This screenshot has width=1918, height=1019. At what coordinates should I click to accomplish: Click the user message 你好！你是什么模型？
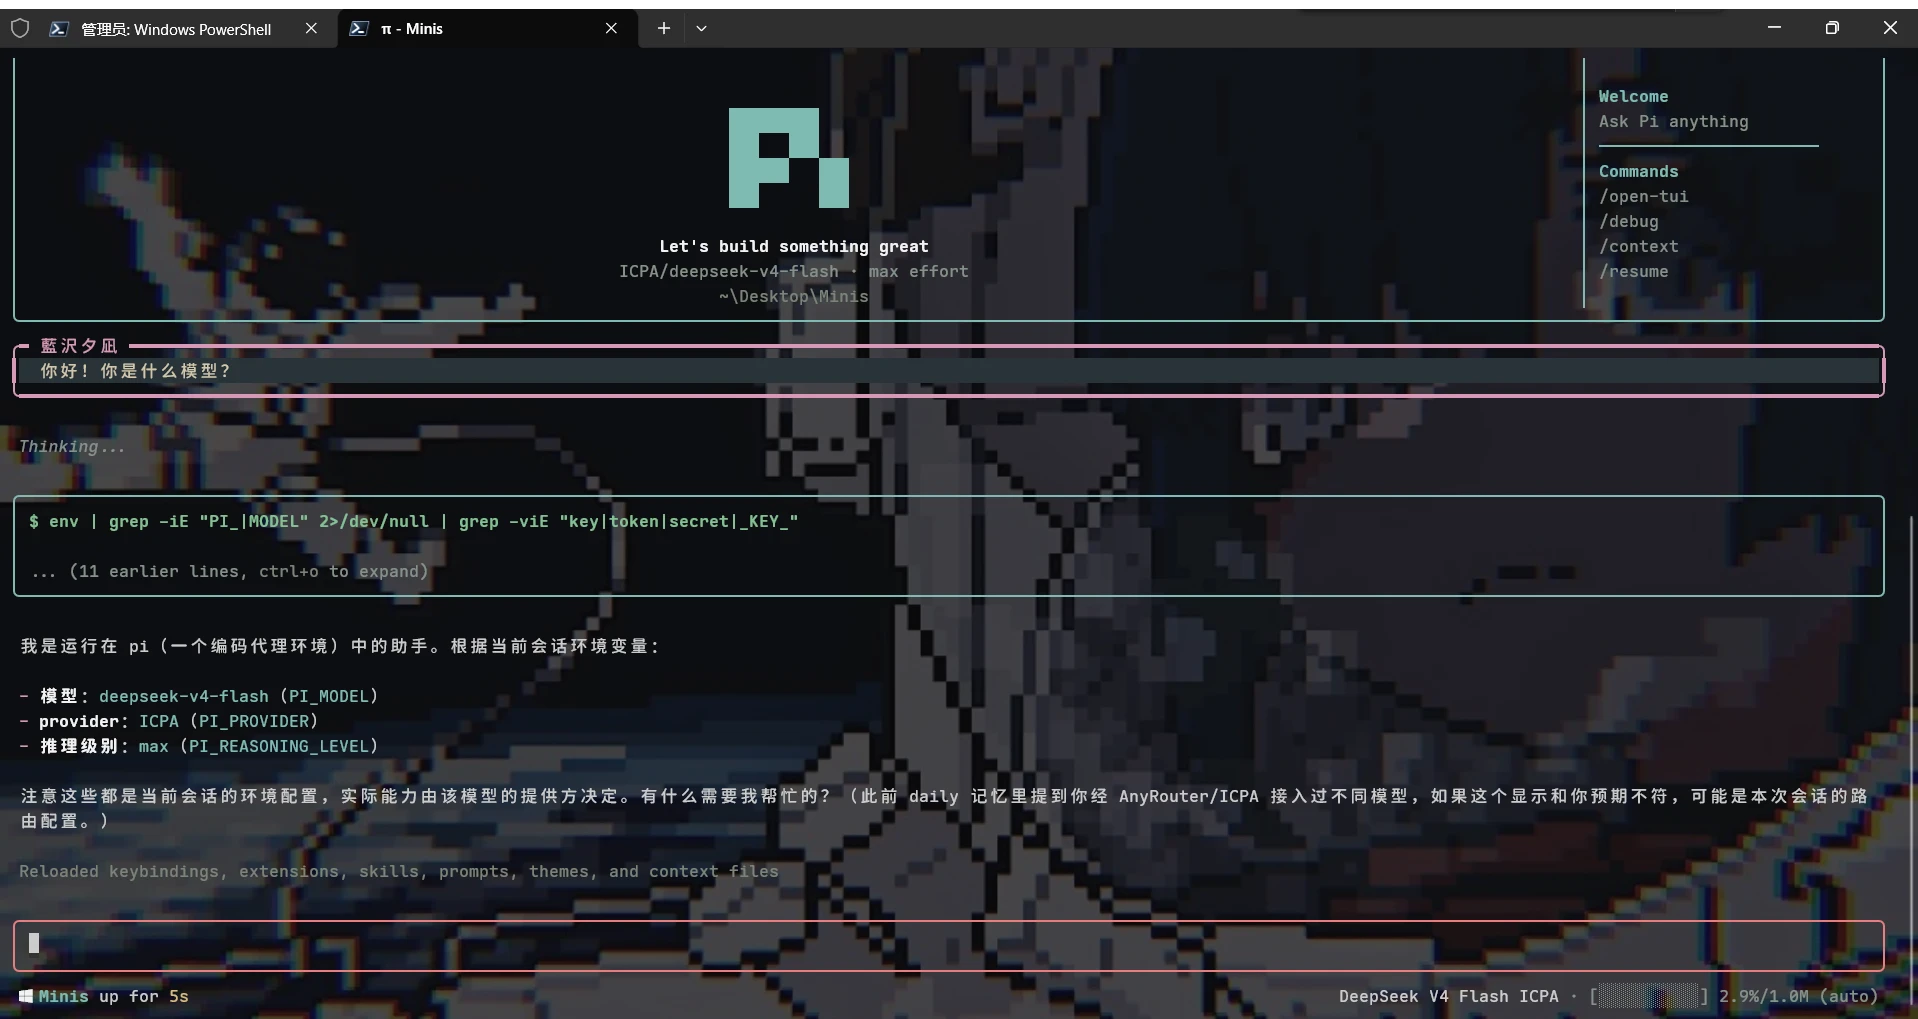click(135, 371)
